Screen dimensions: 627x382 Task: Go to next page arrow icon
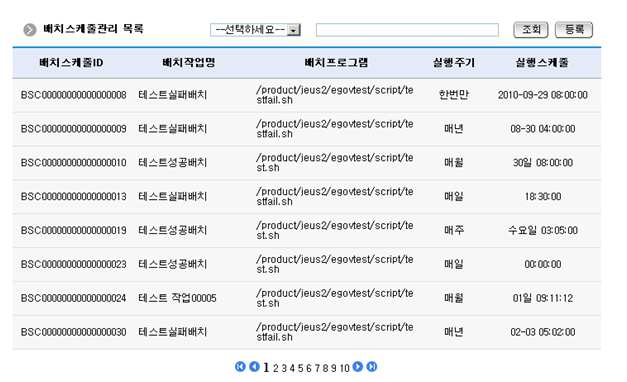358,366
